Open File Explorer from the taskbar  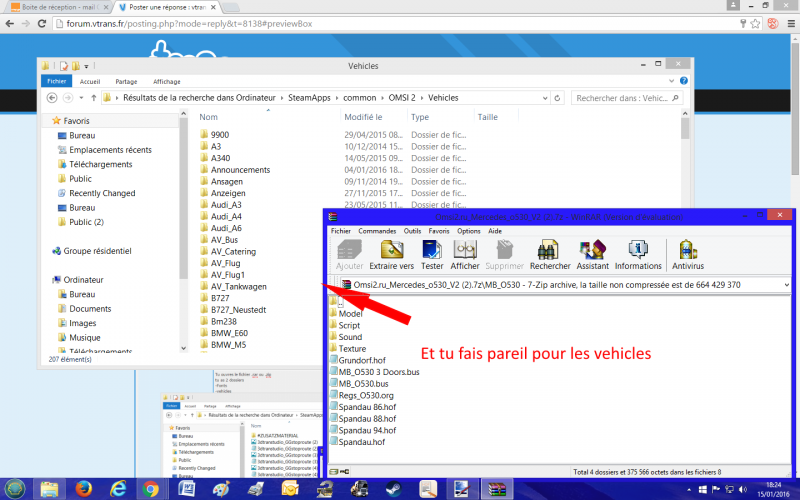pyautogui.click(x=49, y=489)
